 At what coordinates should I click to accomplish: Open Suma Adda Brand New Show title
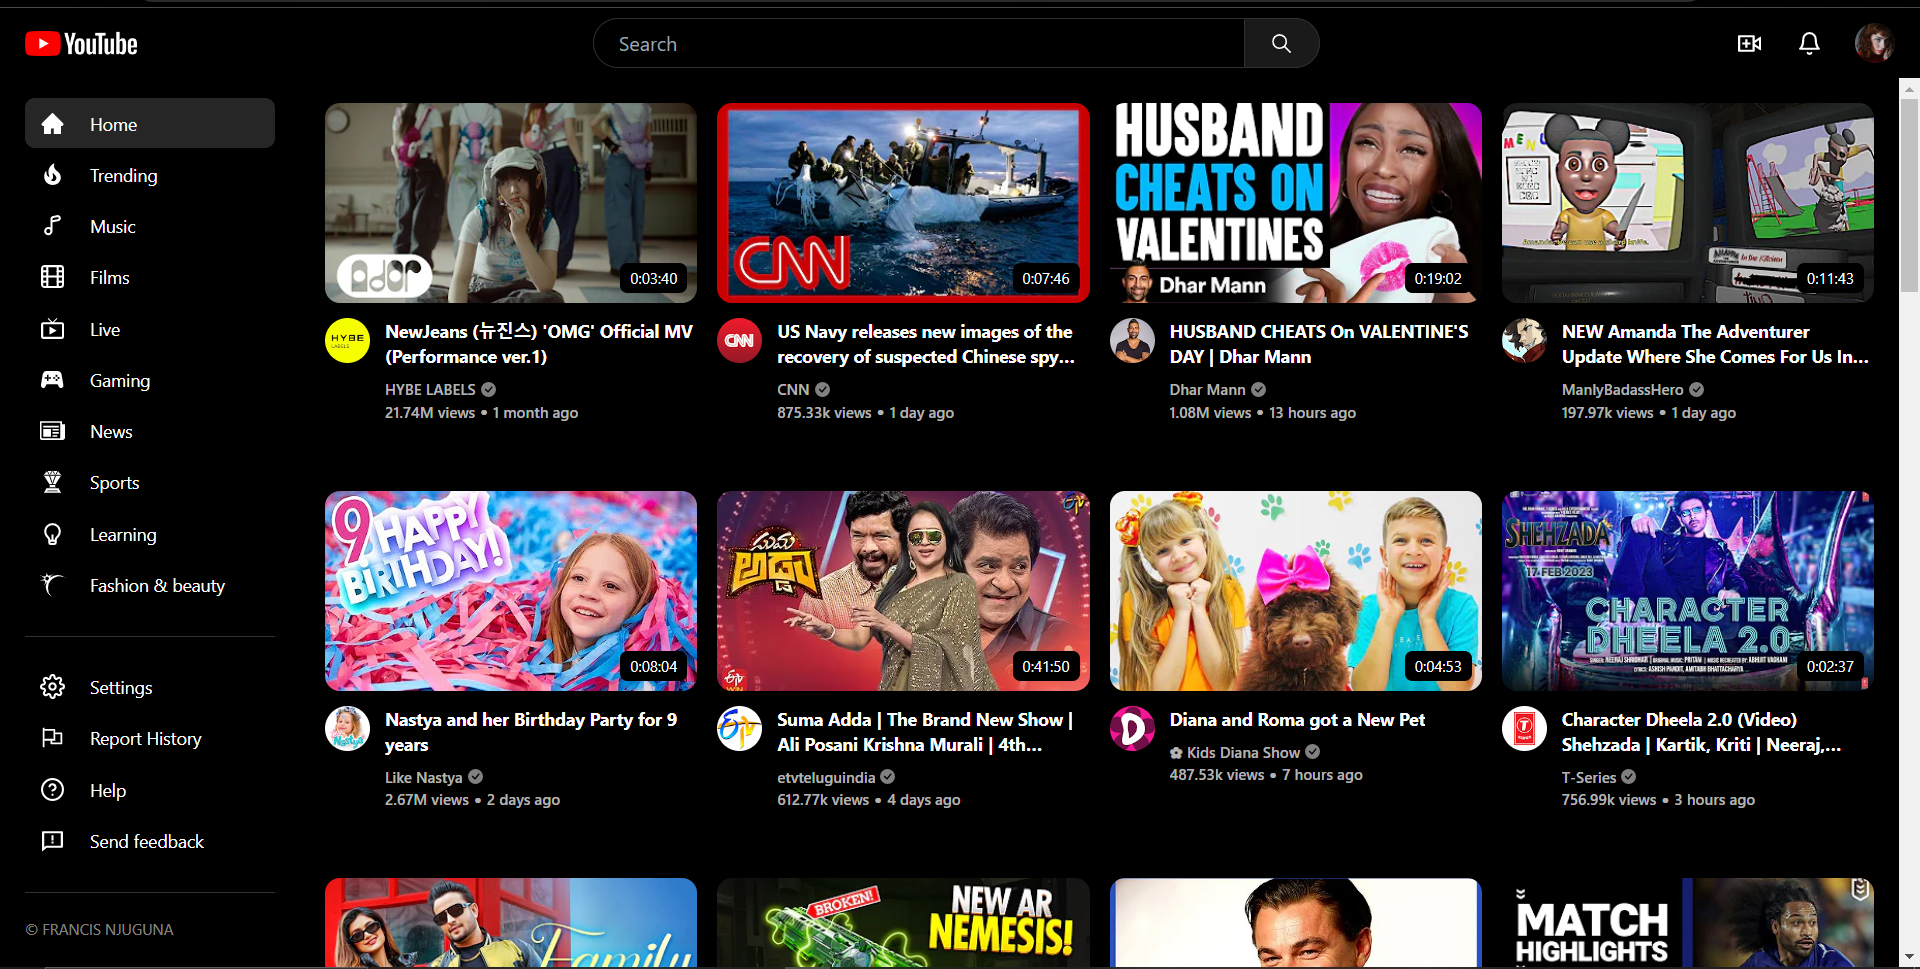point(925,732)
